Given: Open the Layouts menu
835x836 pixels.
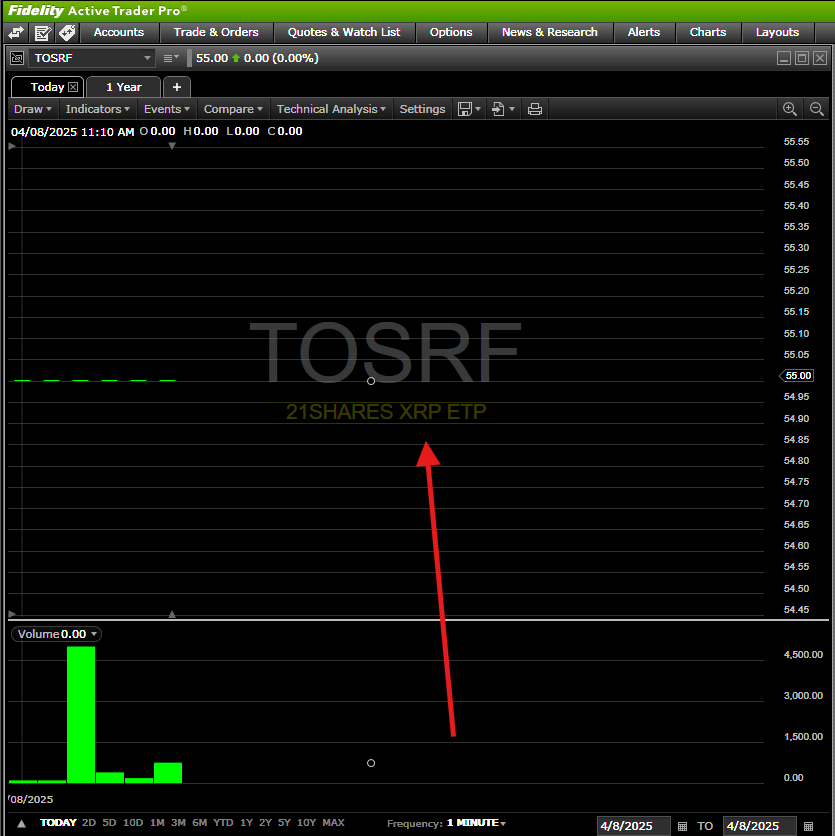Looking at the screenshot, I should click(777, 33).
